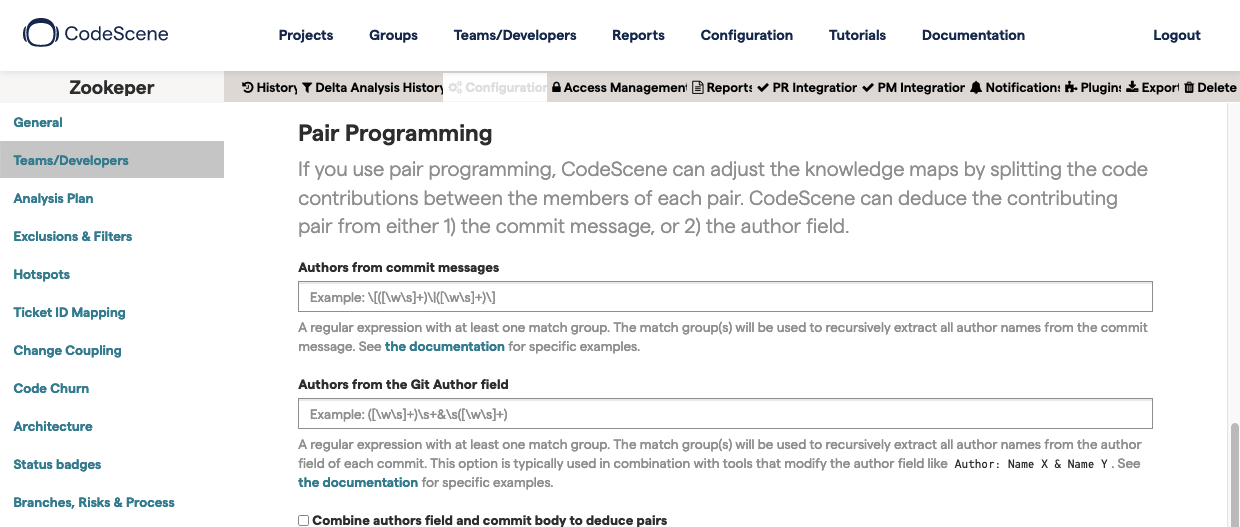Click the Export download icon
1240x527 pixels.
click(x=1132, y=88)
